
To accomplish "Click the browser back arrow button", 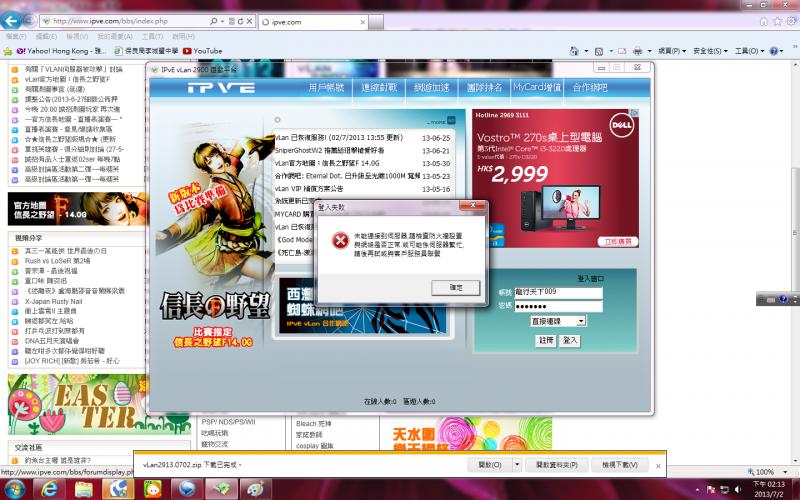I will [11, 21].
